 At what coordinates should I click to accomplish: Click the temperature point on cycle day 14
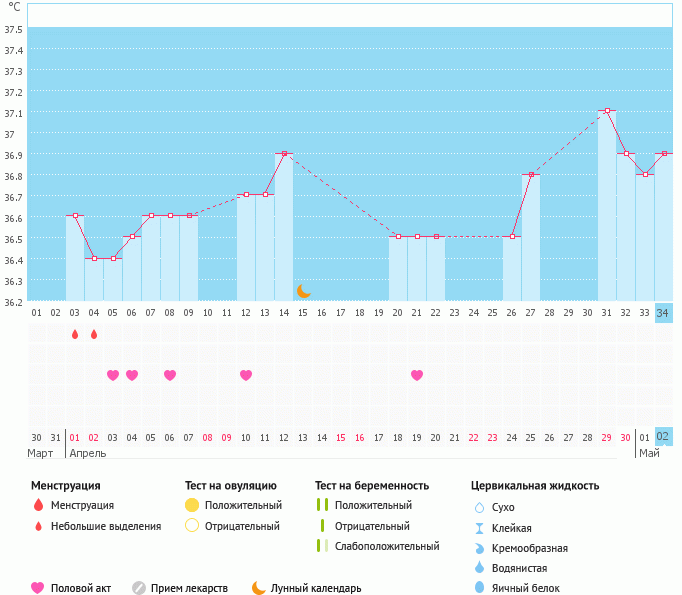pyautogui.click(x=284, y=153)
